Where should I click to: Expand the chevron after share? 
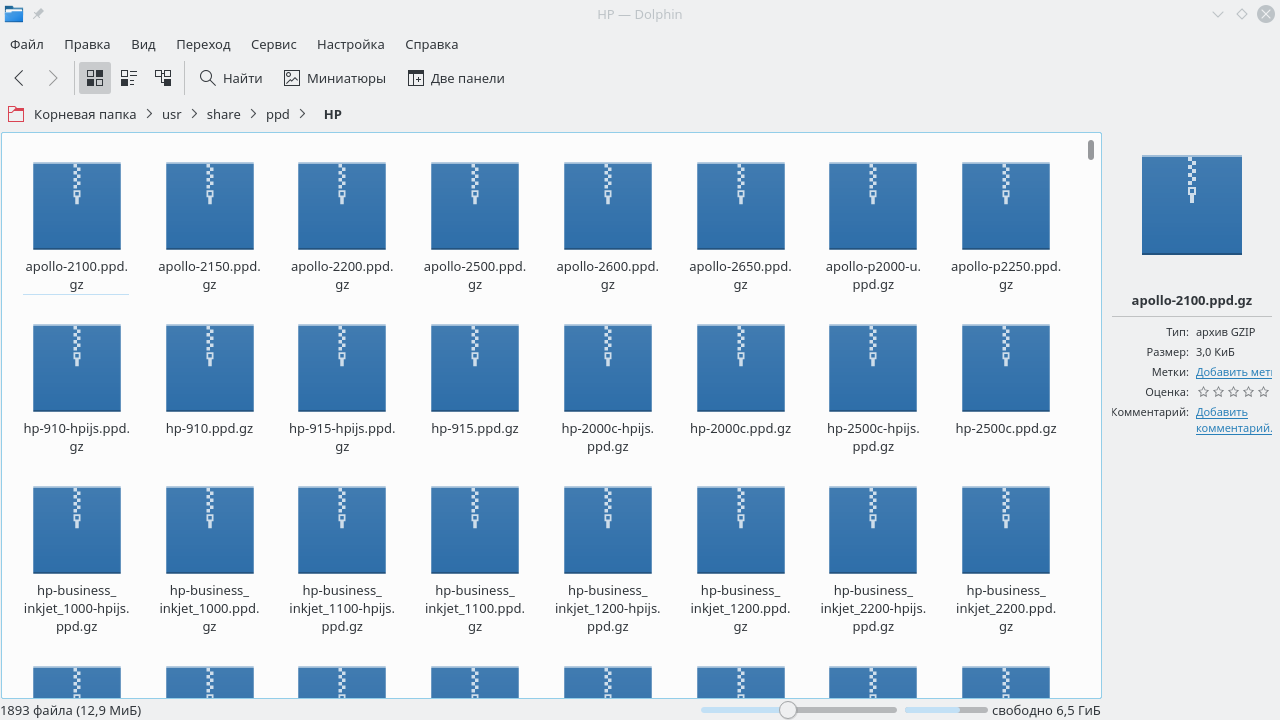tap(253, 114)
